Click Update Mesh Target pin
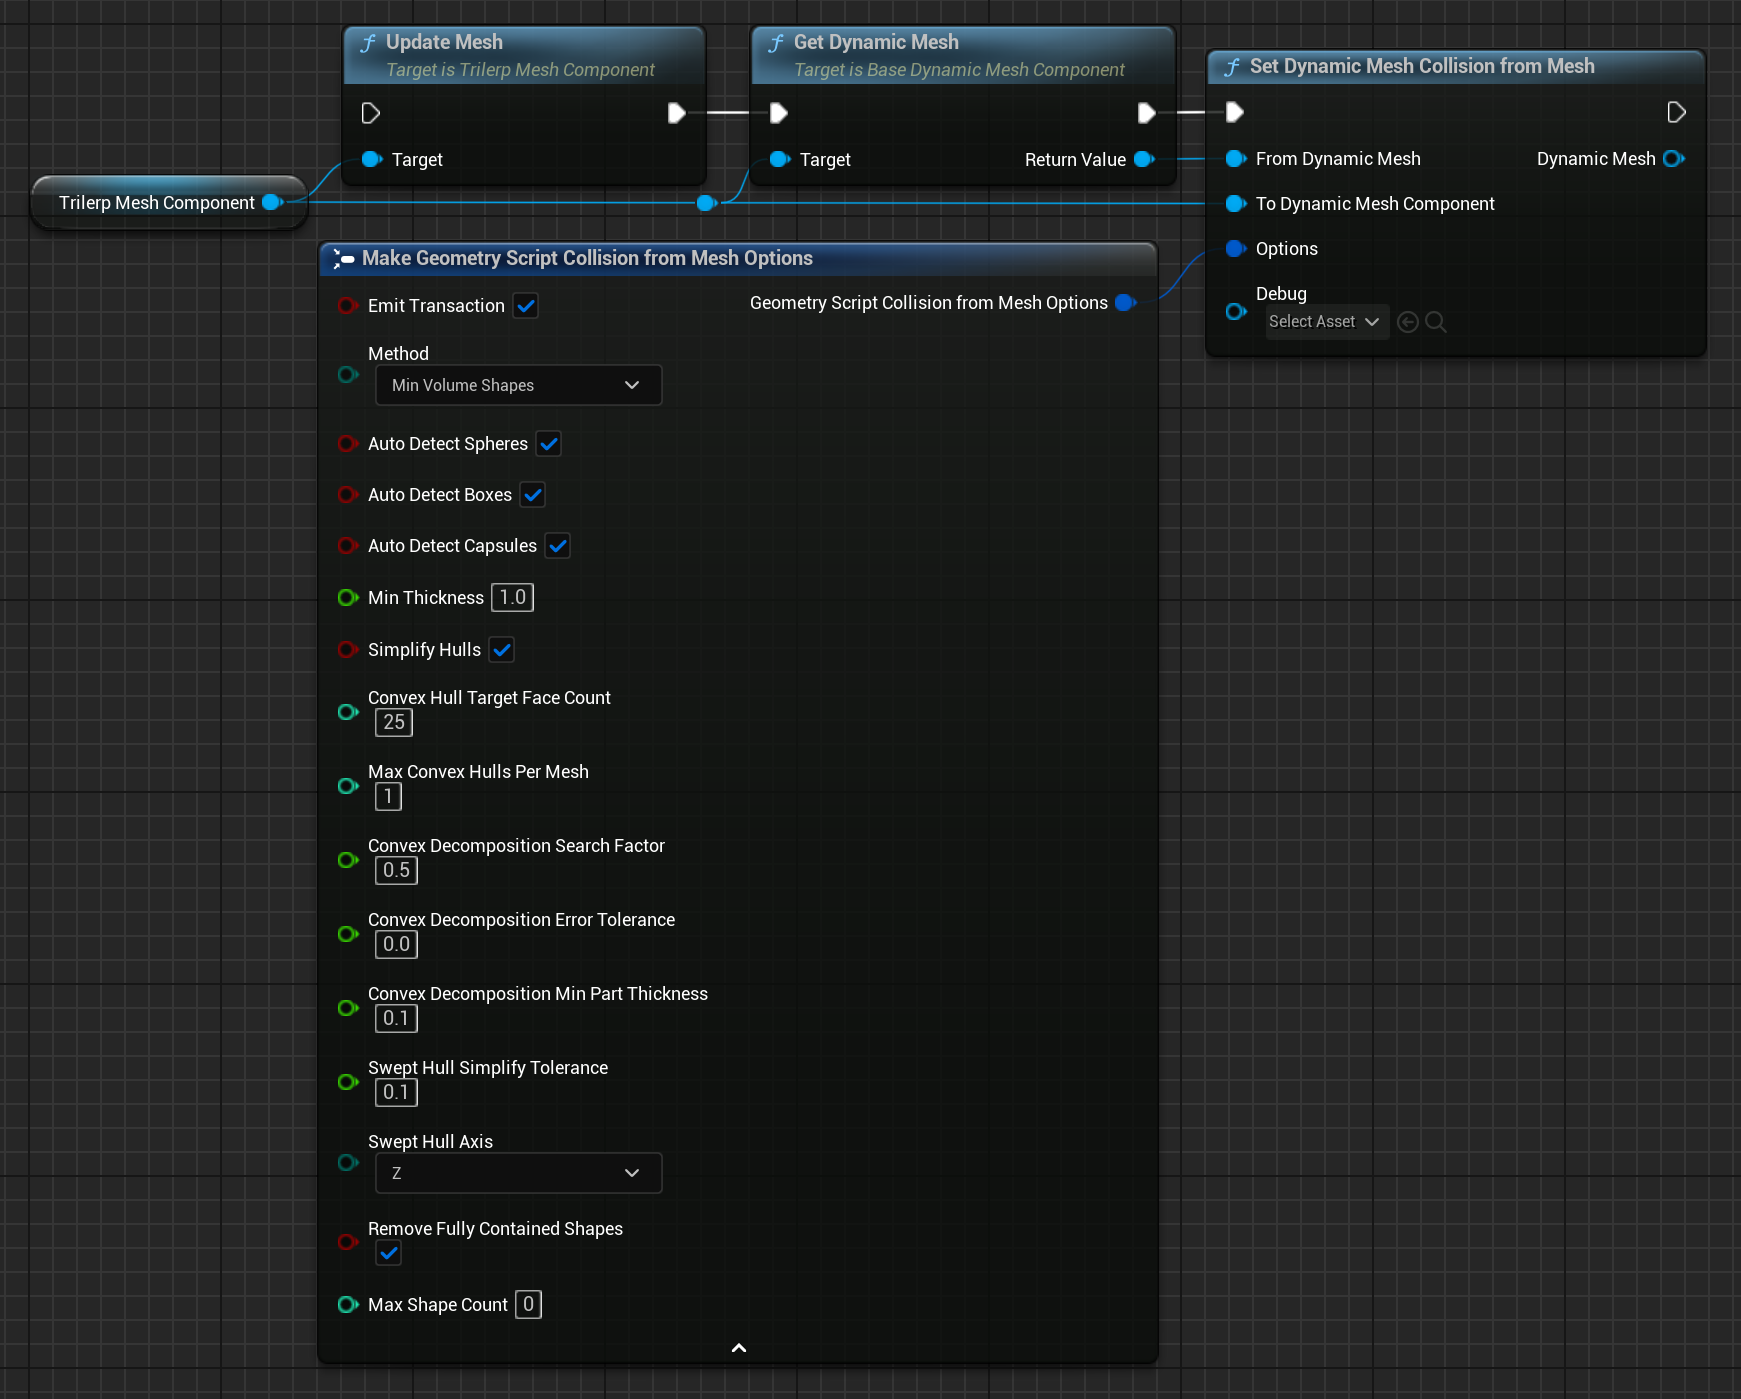The height and width of the screenshot is (1399, 1741). pyautogui.click(x=372, y=159)
